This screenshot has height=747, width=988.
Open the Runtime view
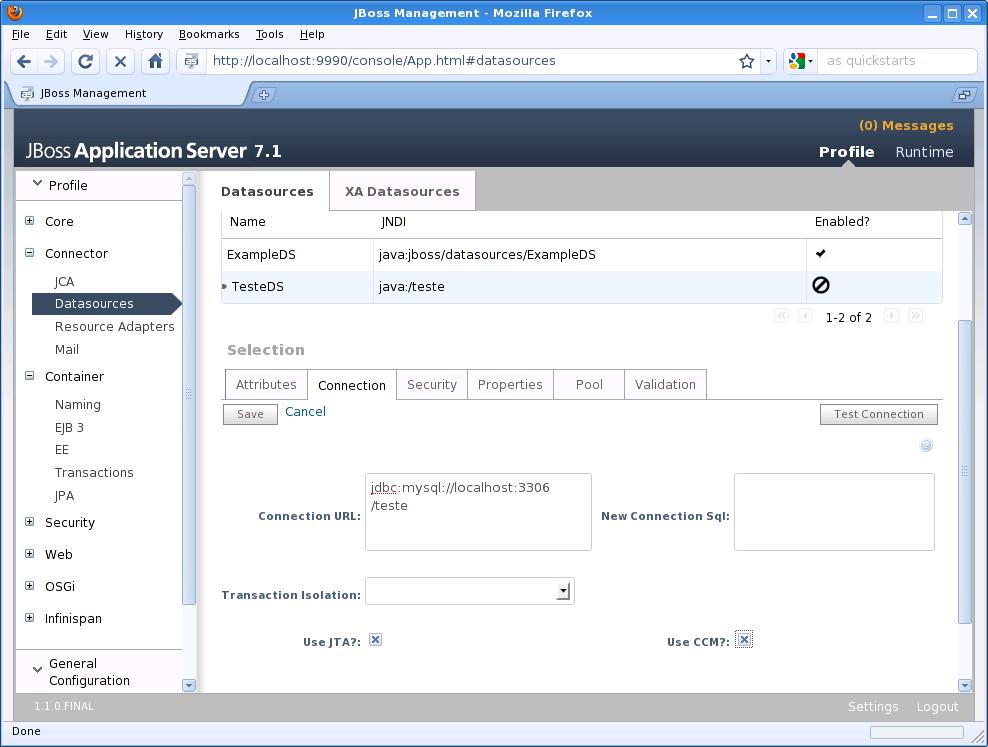point(924,152)
